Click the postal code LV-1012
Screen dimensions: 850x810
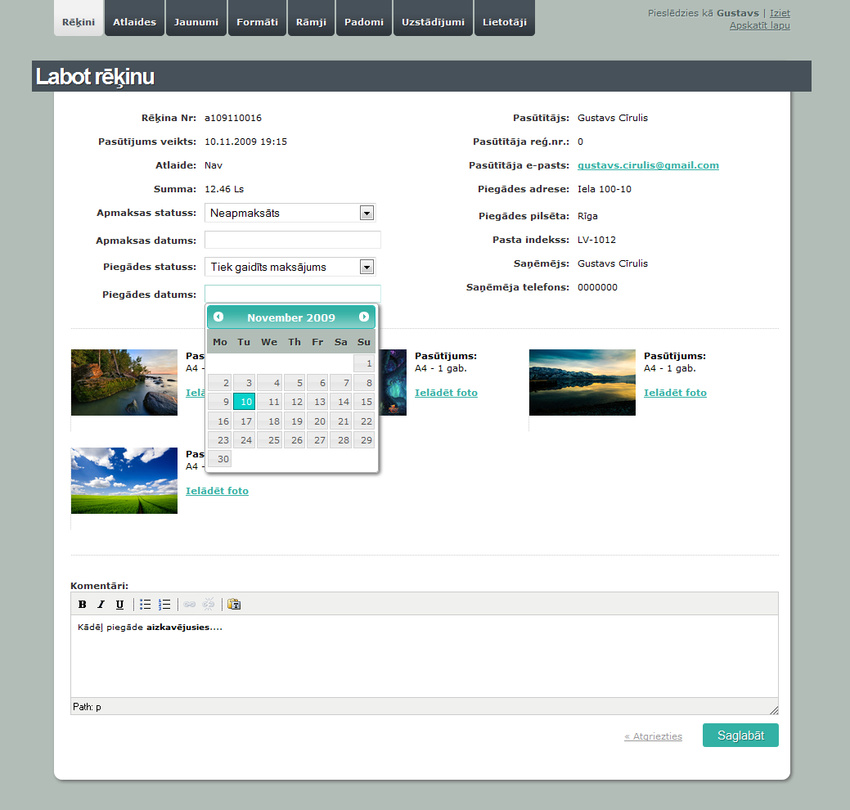click(x=596, y=240)
